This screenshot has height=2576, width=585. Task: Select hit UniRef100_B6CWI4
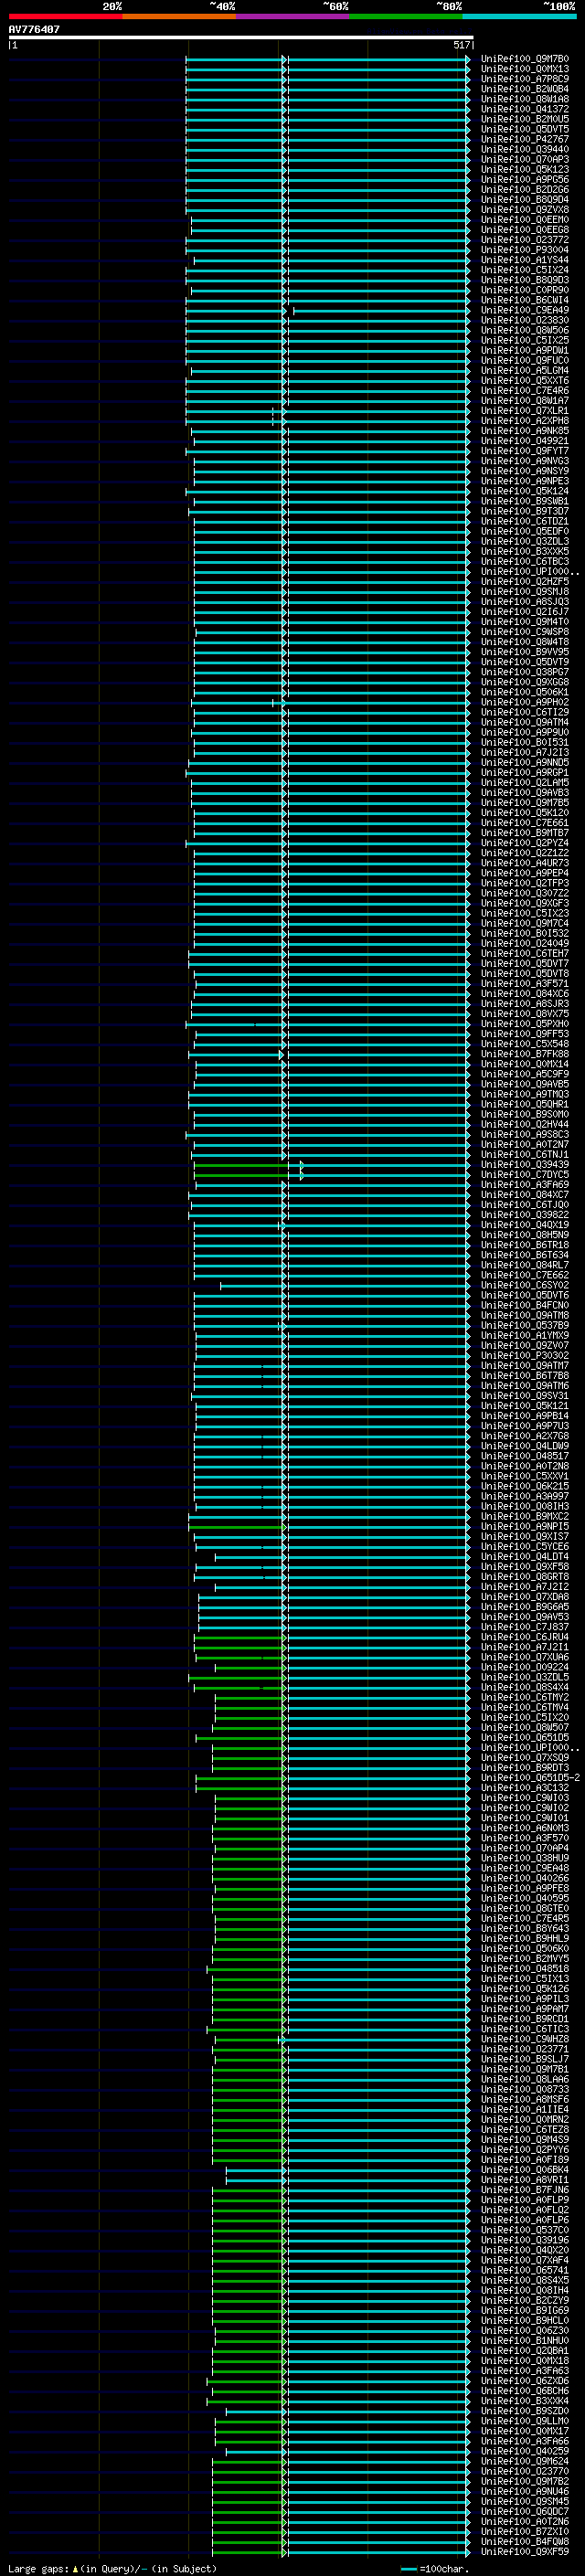(x=525, y=300)
